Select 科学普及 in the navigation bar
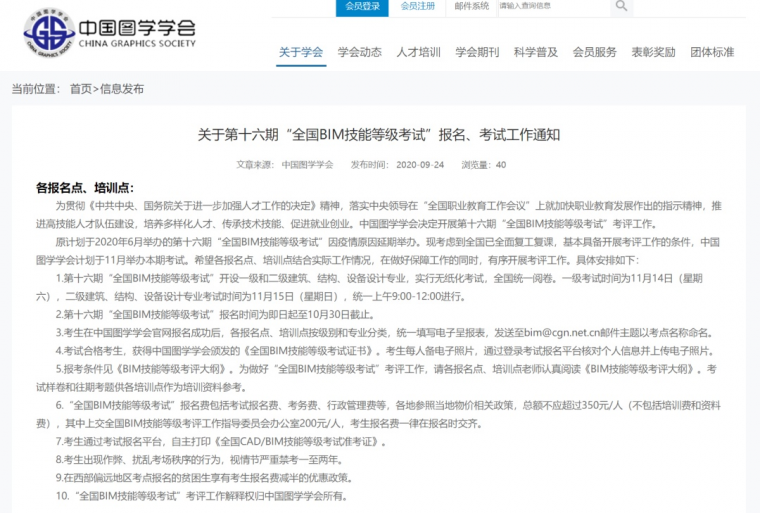 pos(535,52)
